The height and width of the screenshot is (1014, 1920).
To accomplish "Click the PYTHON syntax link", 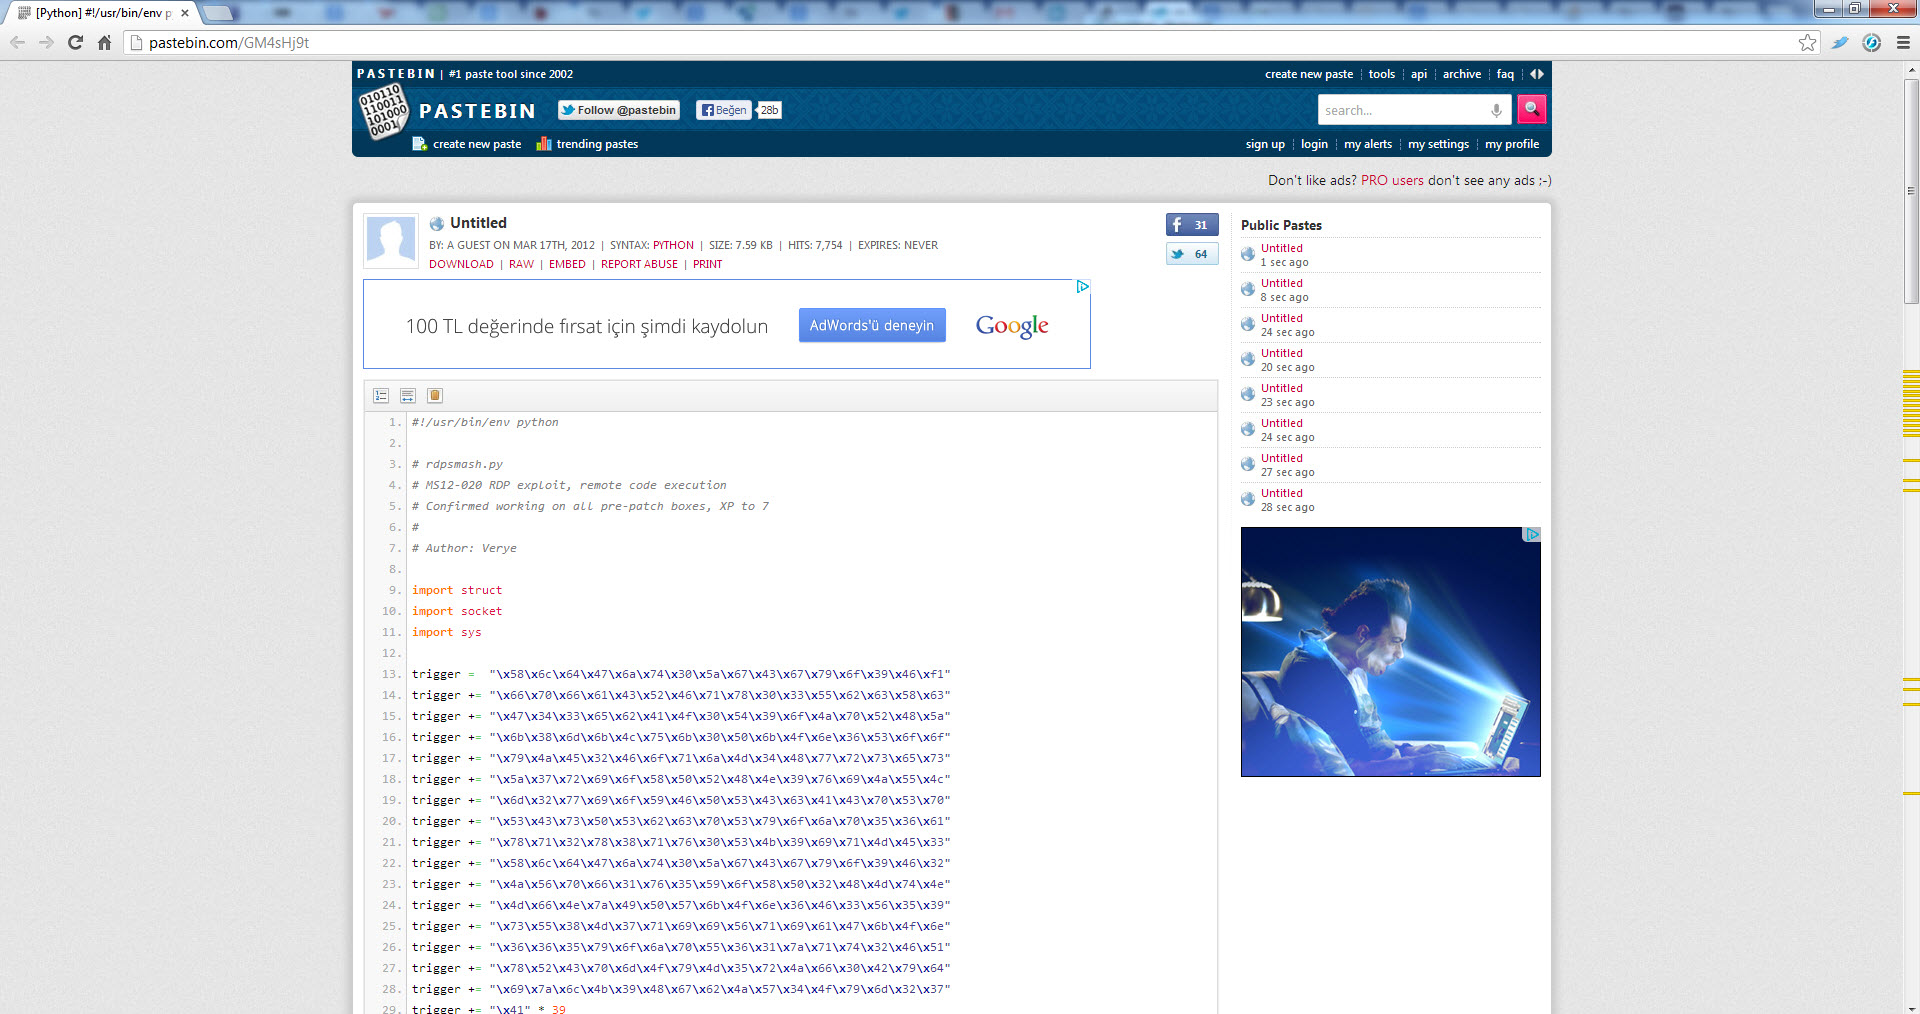I will point(673,245).
